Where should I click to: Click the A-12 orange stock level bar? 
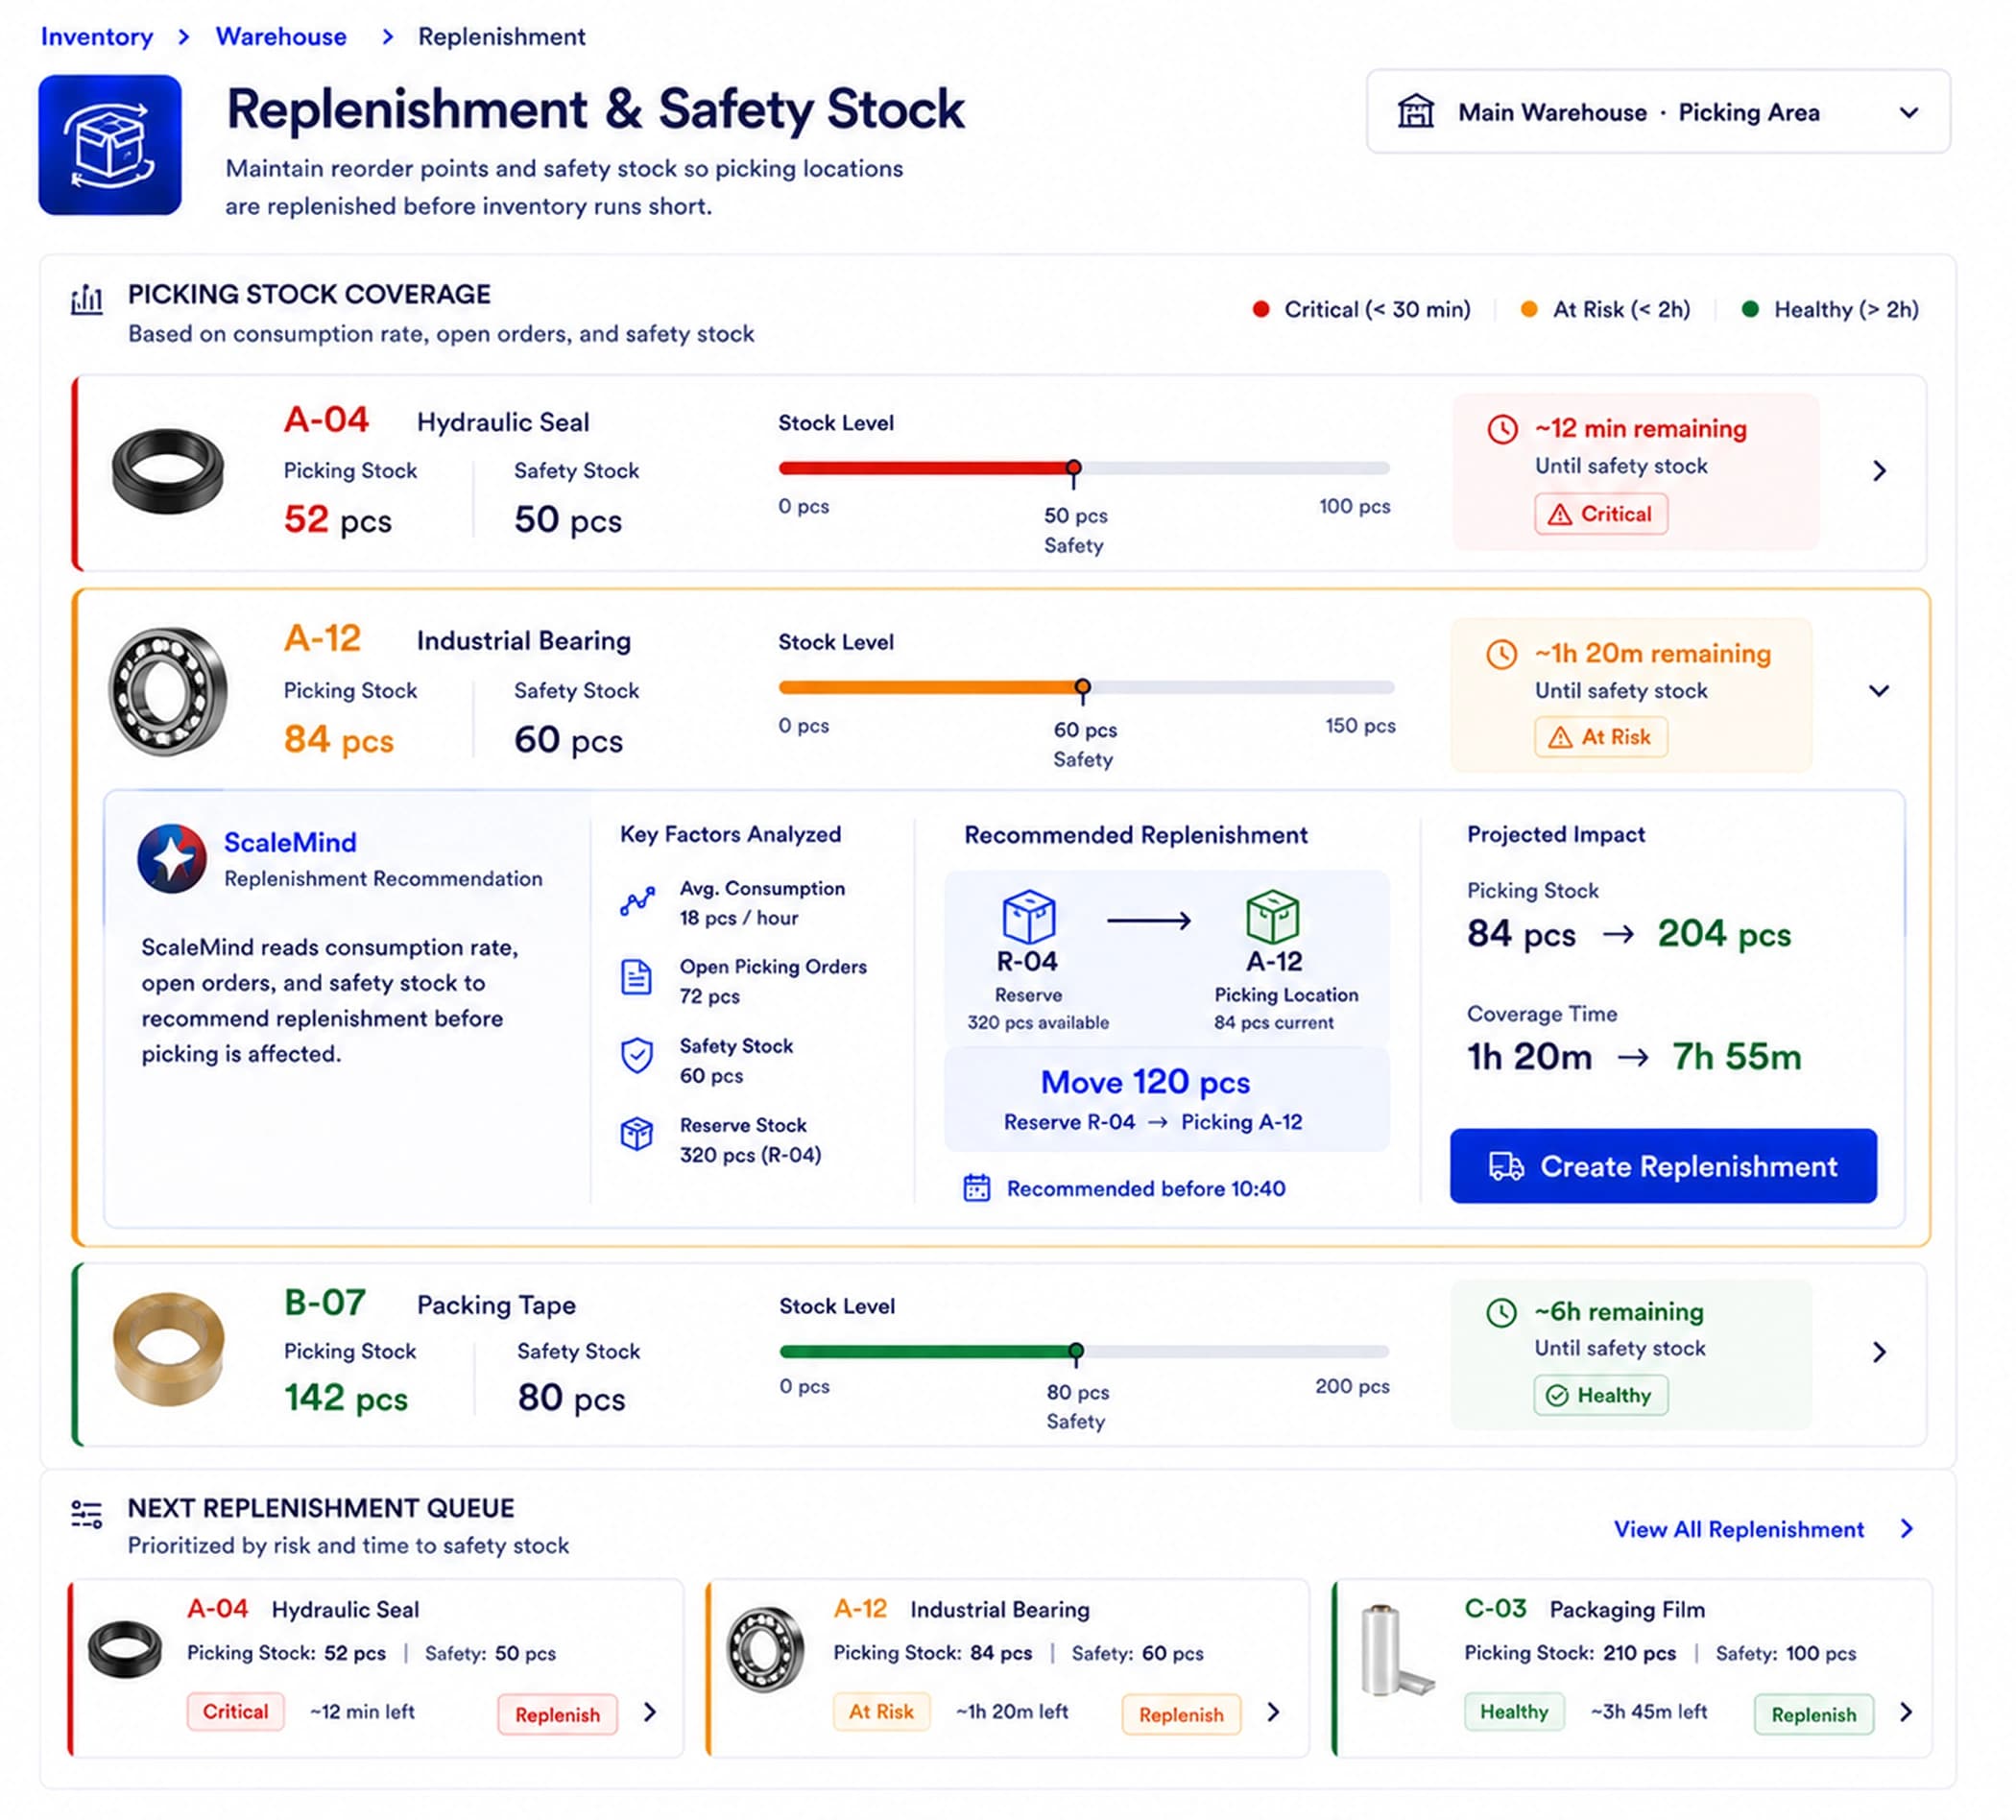click(930, 687)
